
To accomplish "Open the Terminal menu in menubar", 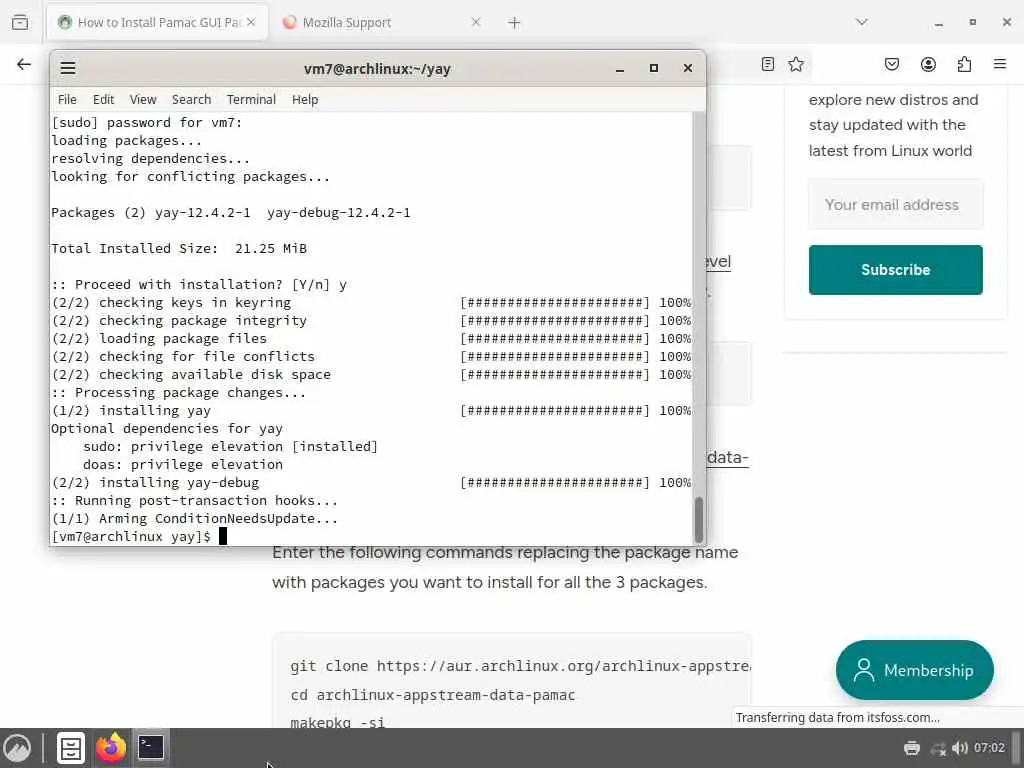I will (251, 99).
